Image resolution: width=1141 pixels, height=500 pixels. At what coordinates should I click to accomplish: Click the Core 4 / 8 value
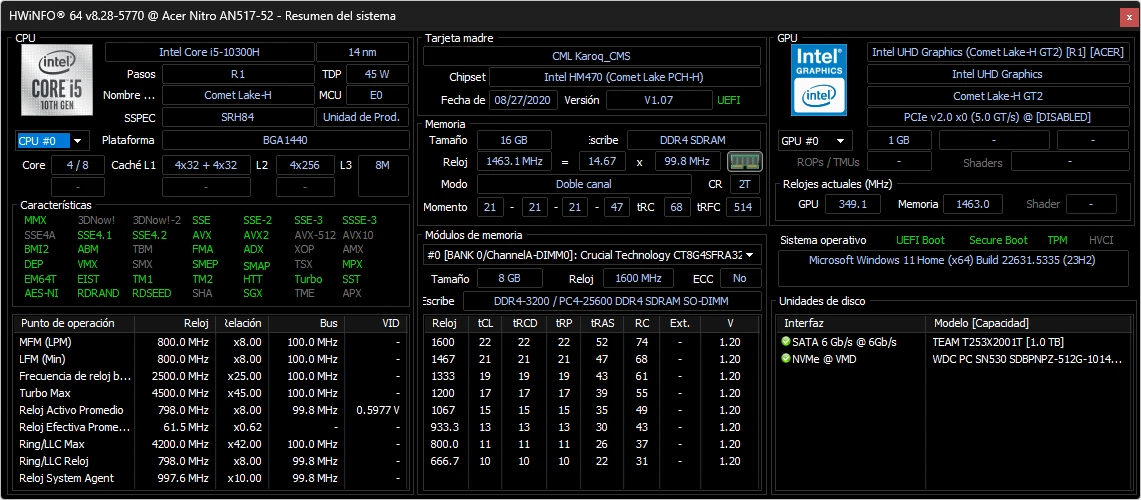[77, 165]
